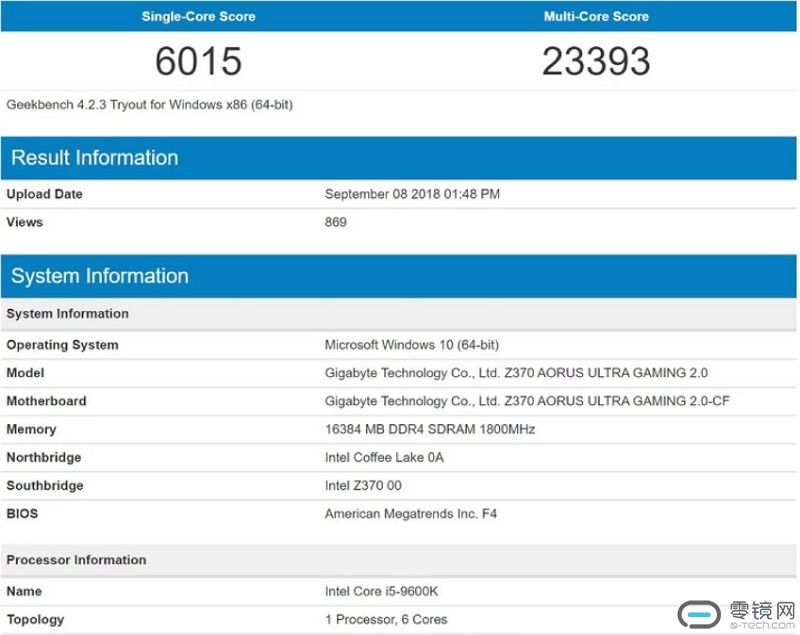Select the multi-core score value 23393
The image size is (800, 635).
[x=596, y=62]
